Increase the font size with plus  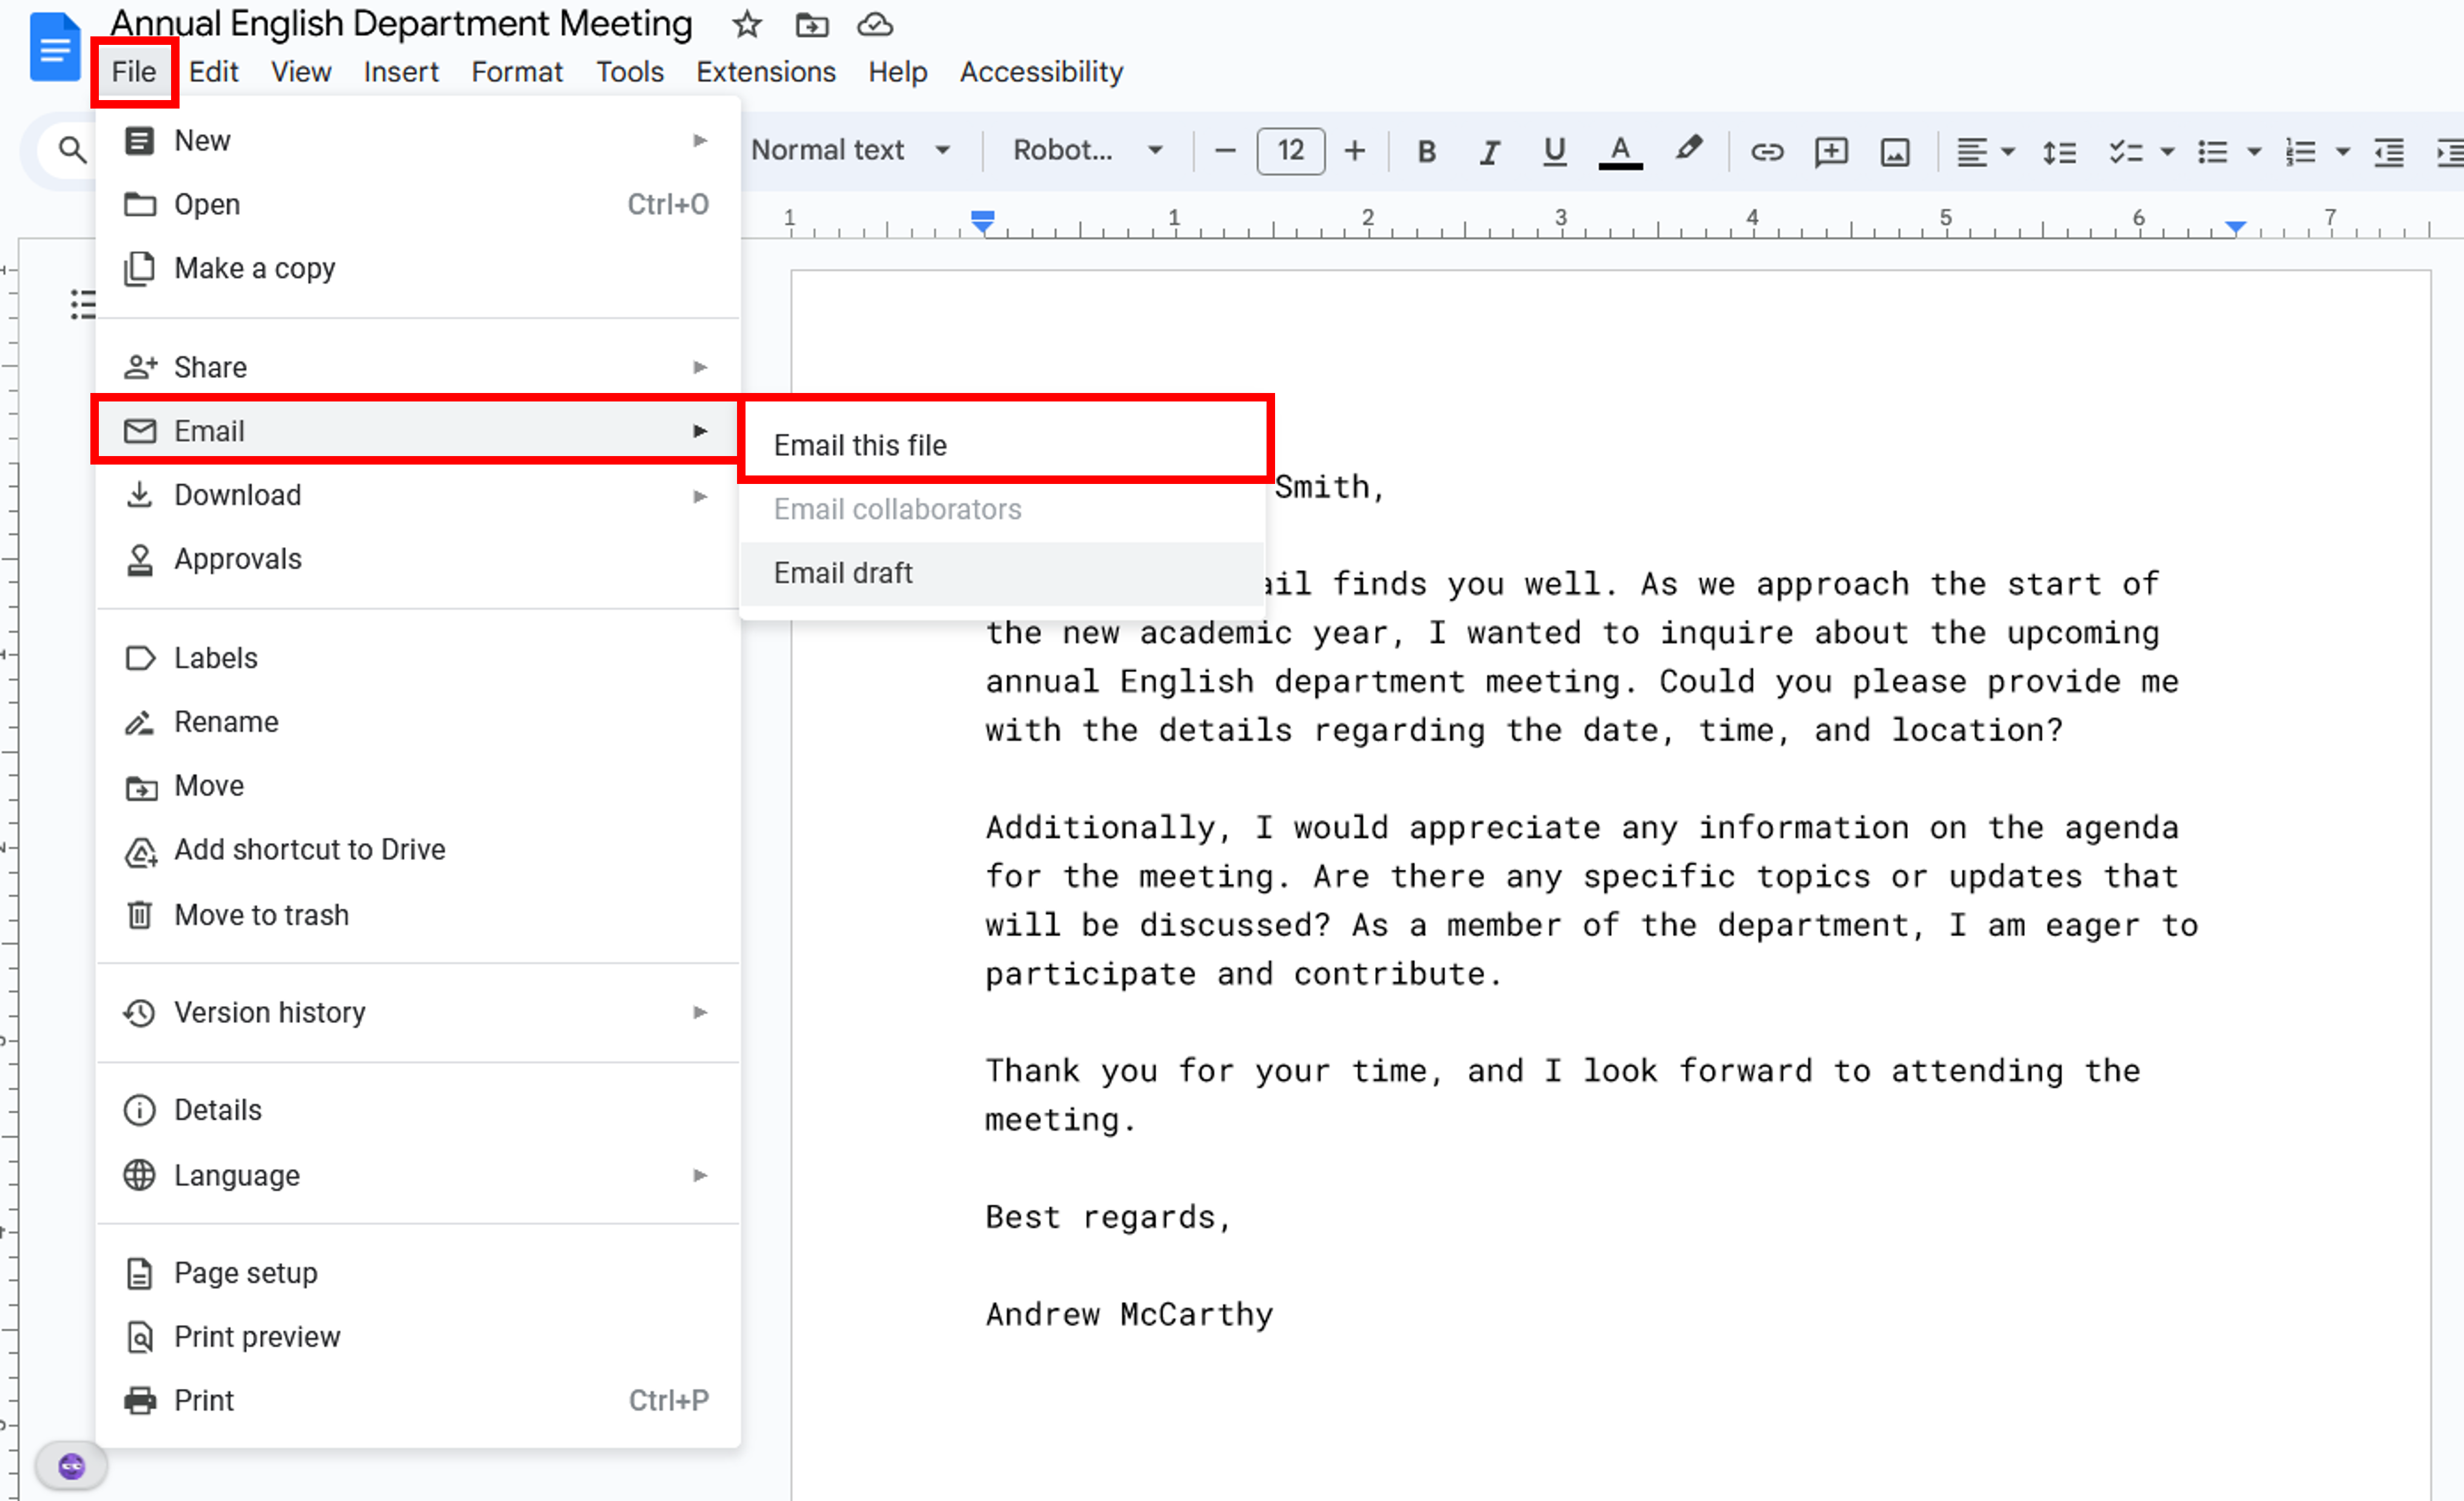point(1354,151)
